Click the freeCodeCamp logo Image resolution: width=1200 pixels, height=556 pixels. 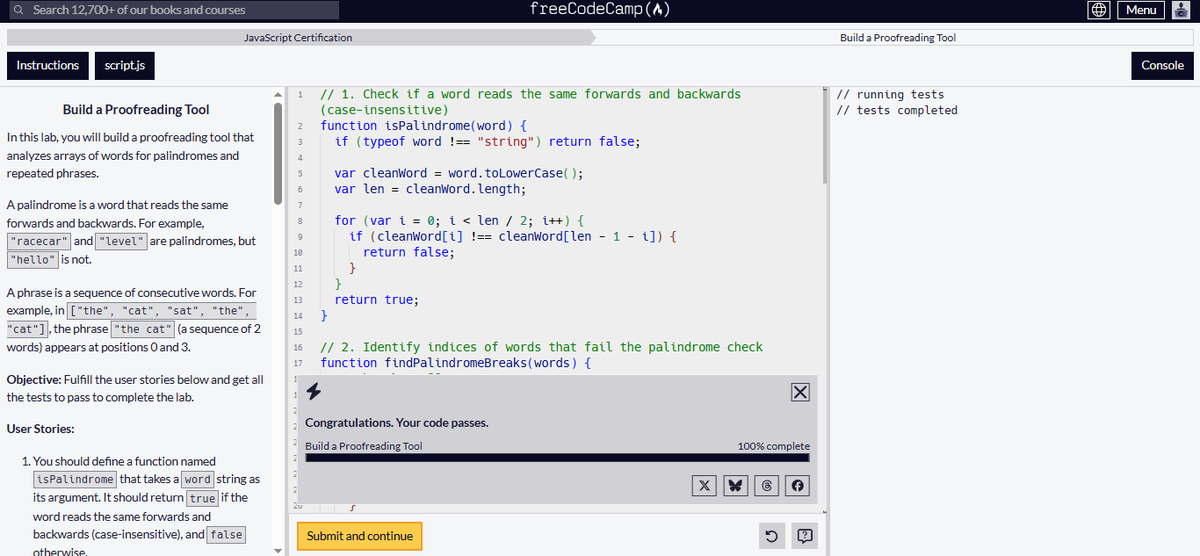point(599,10)
